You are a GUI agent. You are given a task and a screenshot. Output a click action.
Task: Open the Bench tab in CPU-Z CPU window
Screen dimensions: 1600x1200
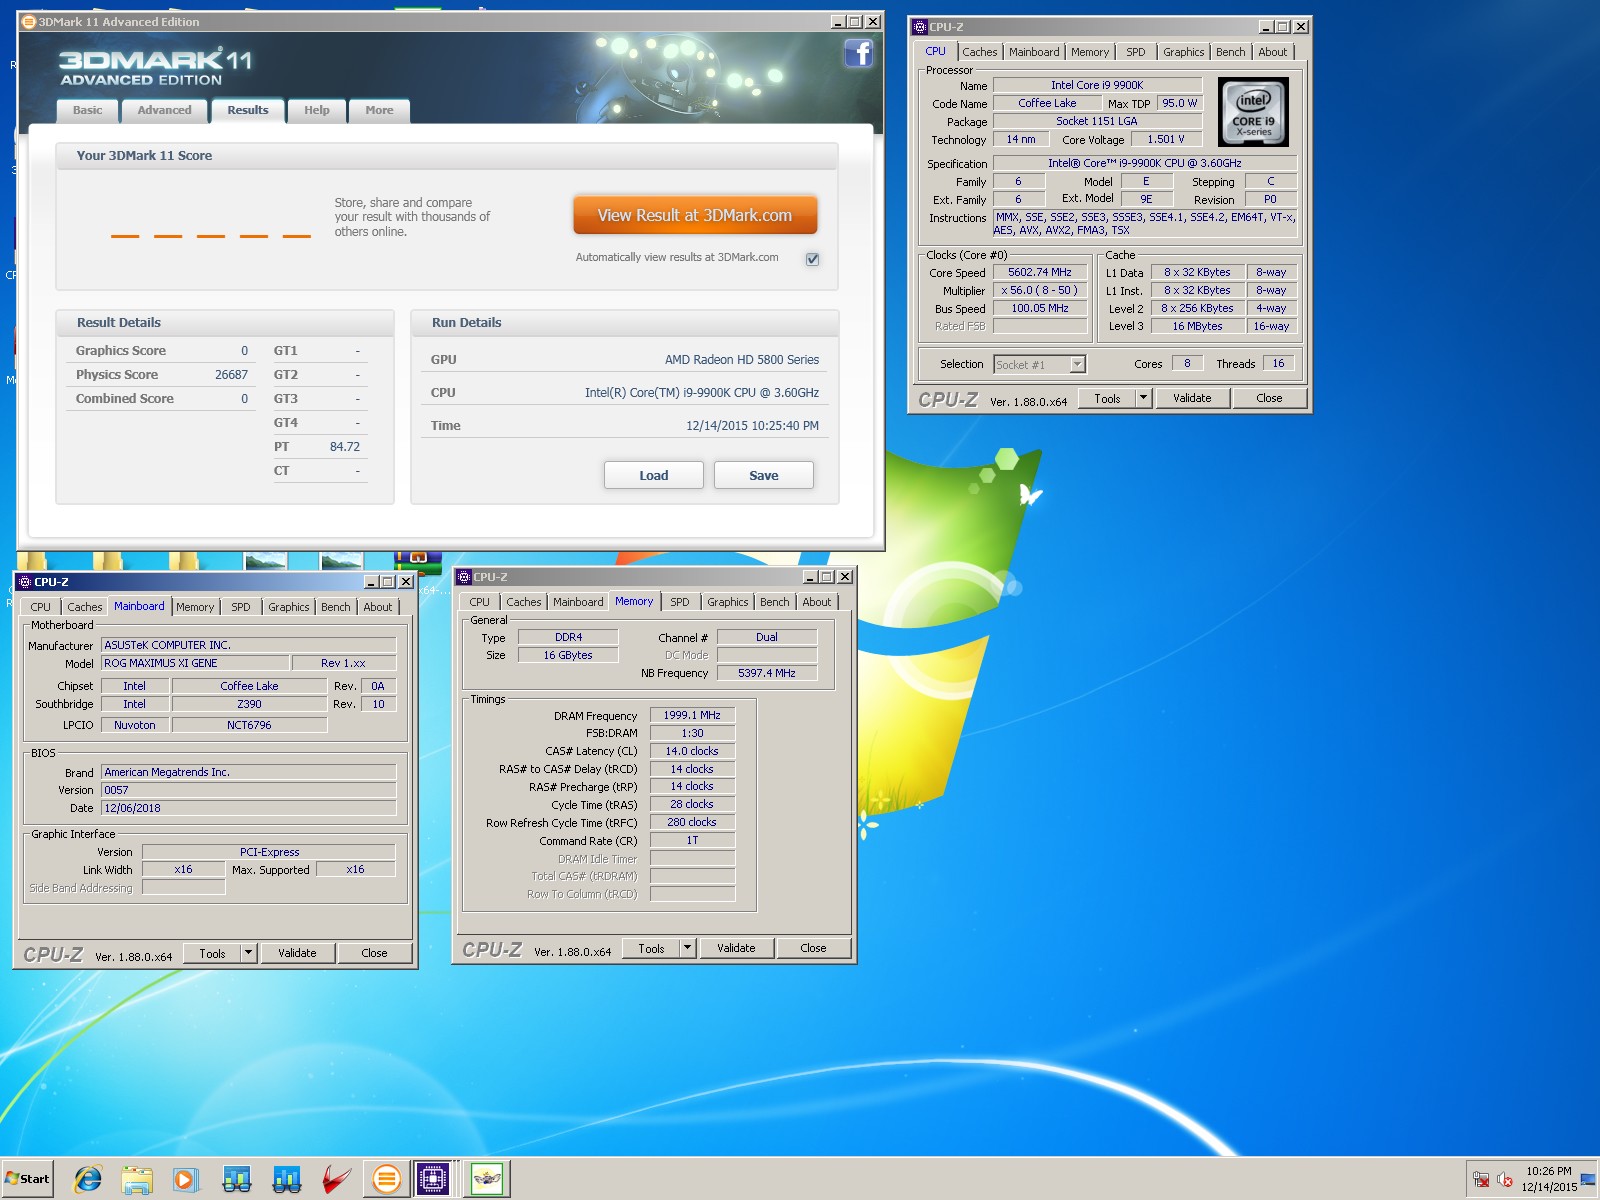pos(1231,52)
